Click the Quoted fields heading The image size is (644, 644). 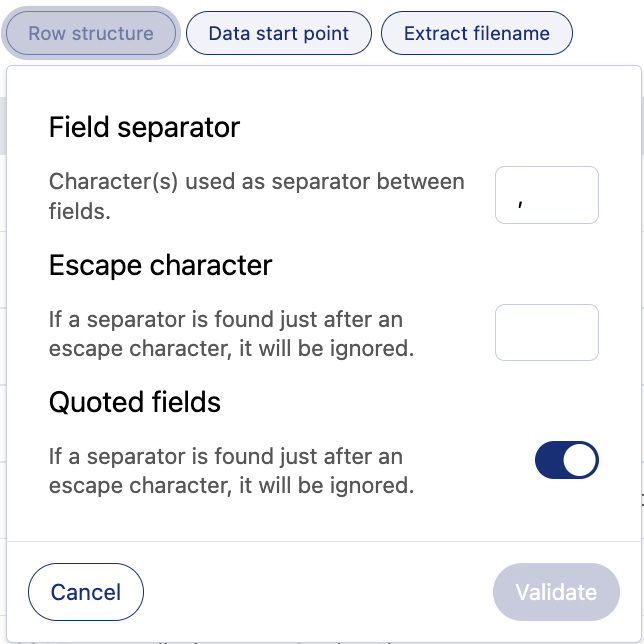tap(135, 402)
